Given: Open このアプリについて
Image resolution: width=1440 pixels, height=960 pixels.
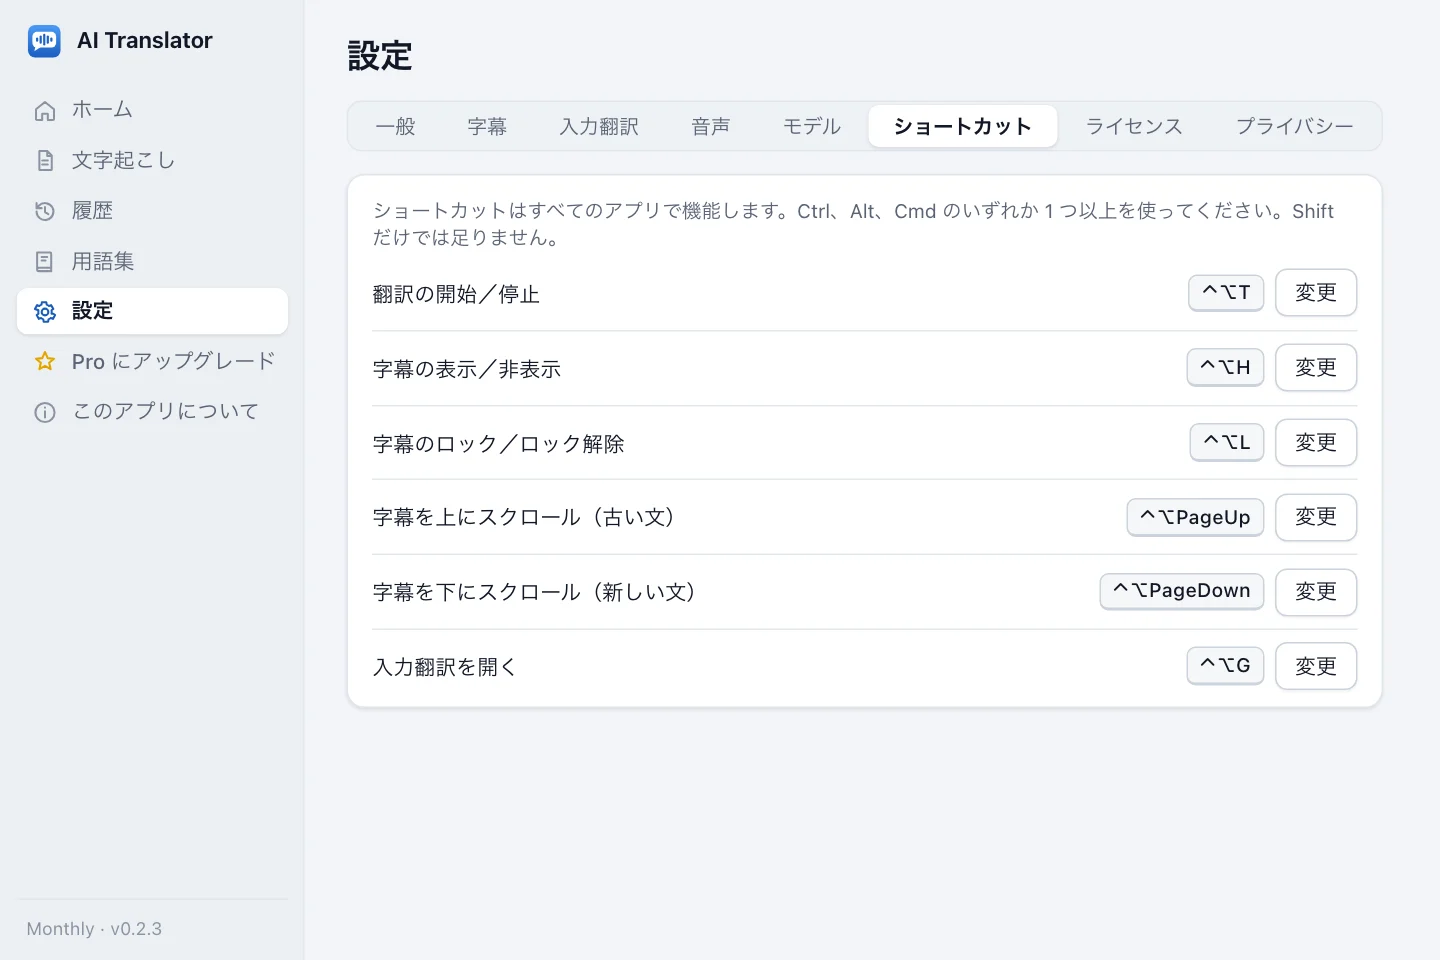Looking at the screenshot, I should point(152,412).
